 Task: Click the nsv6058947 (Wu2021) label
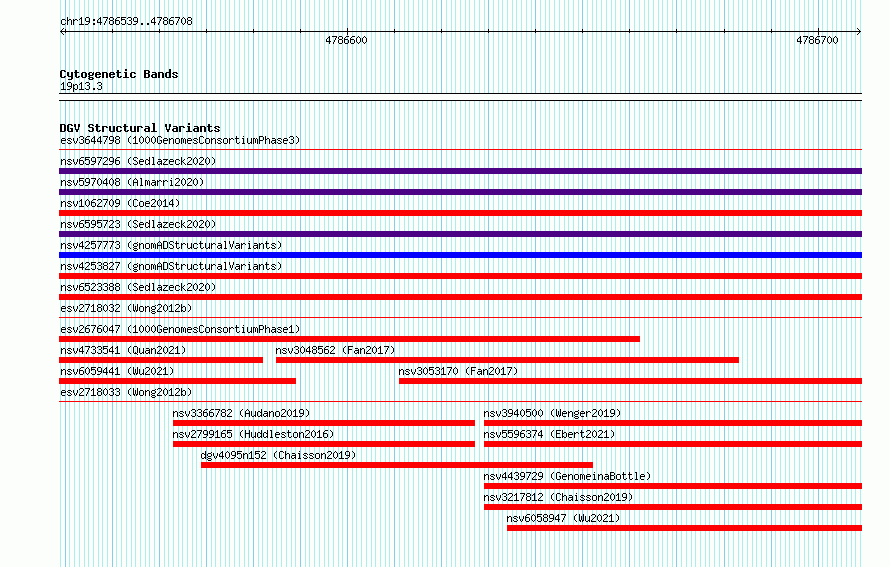[563, 518]
